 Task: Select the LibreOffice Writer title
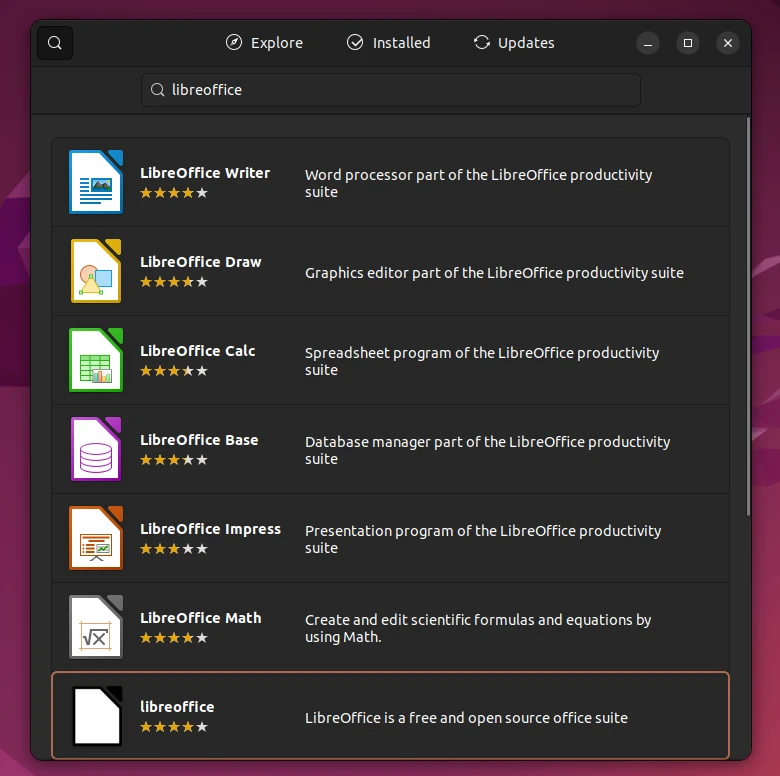click(x=205, y=173)
